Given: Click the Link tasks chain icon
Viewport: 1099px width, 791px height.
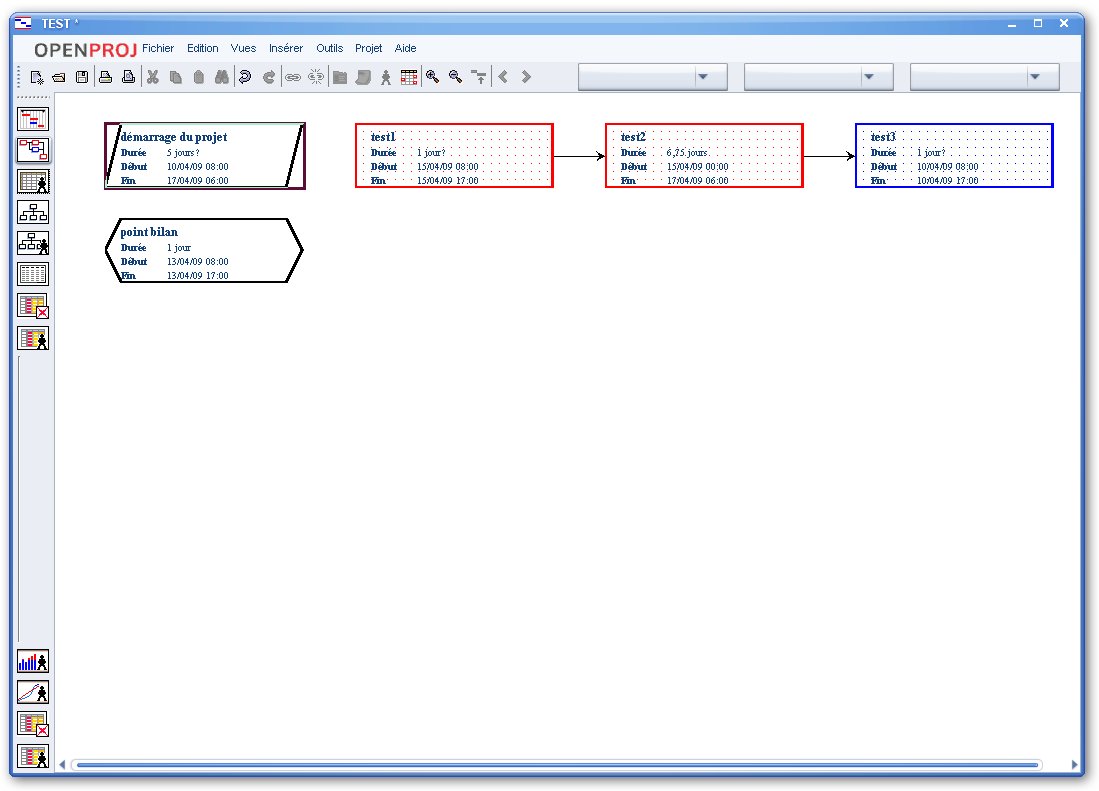Looking at the screenshot, I should pos(293,77).
